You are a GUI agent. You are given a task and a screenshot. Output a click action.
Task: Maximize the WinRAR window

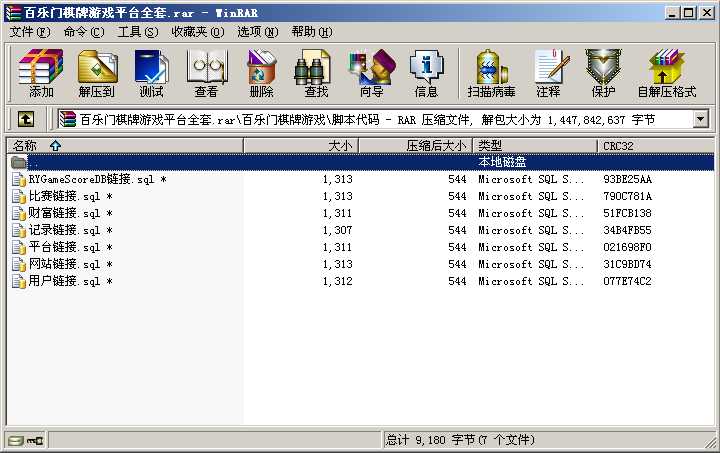688,13
